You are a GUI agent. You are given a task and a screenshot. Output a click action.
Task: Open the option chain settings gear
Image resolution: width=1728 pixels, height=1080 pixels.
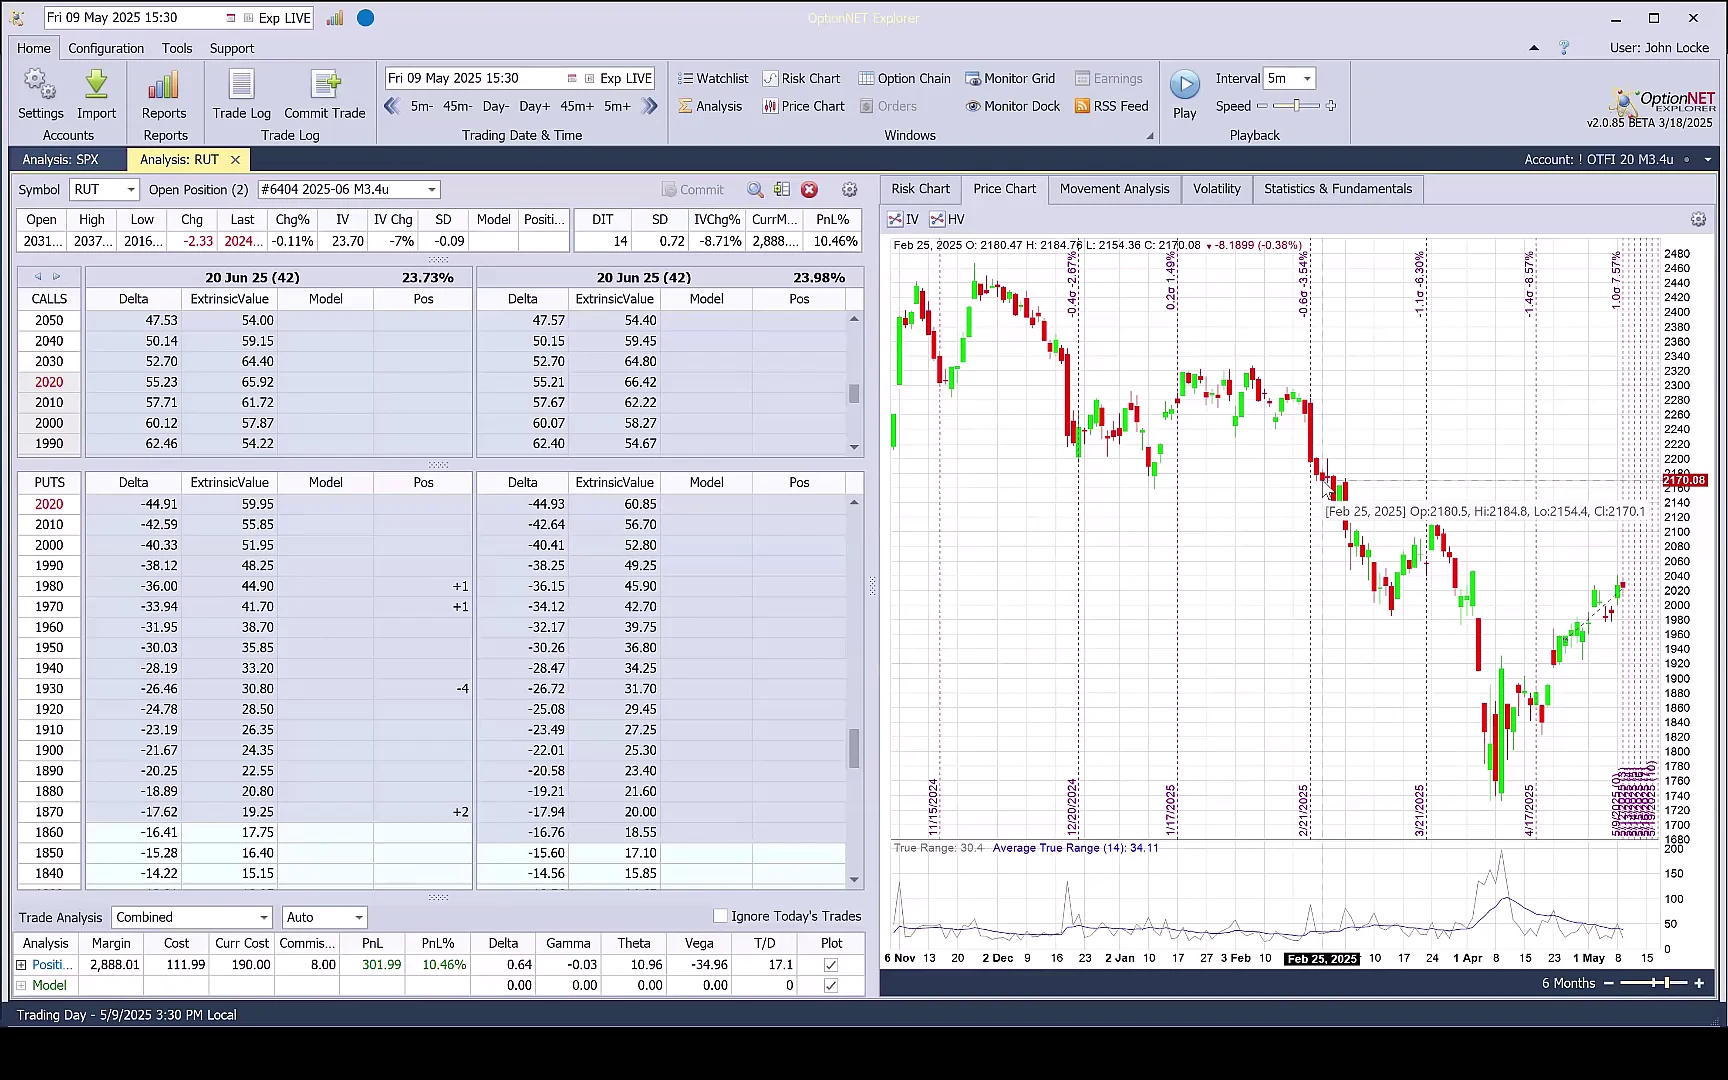coord(849,190)
